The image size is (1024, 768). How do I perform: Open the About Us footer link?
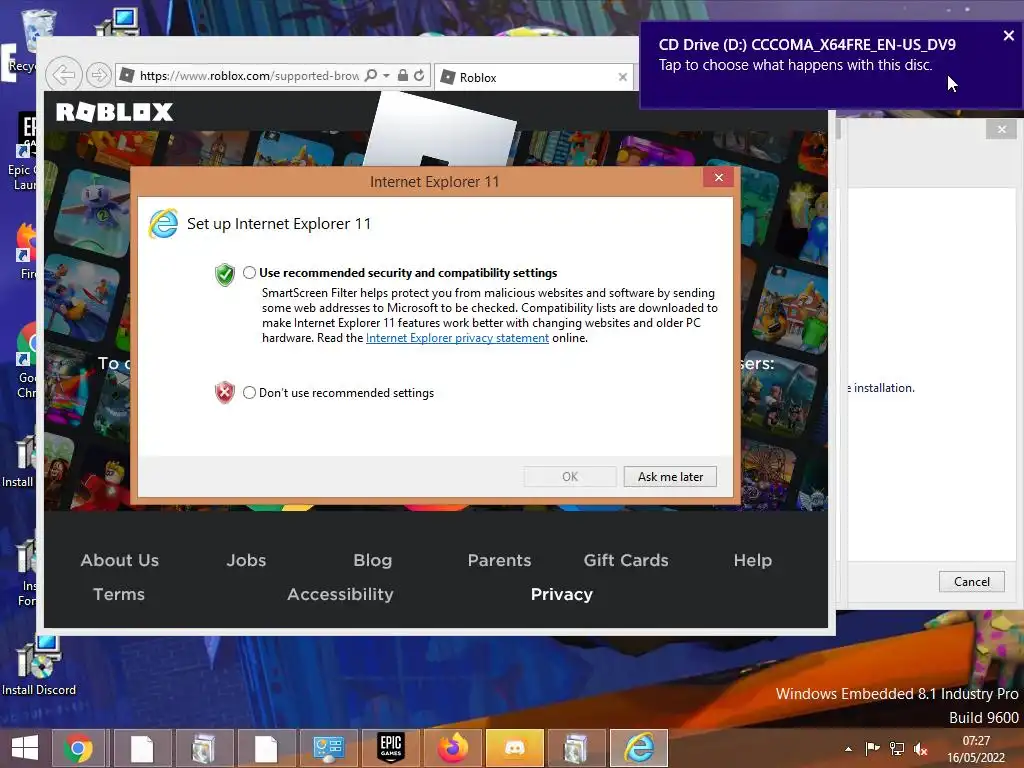pyautogui.click(x=120, y=560)
